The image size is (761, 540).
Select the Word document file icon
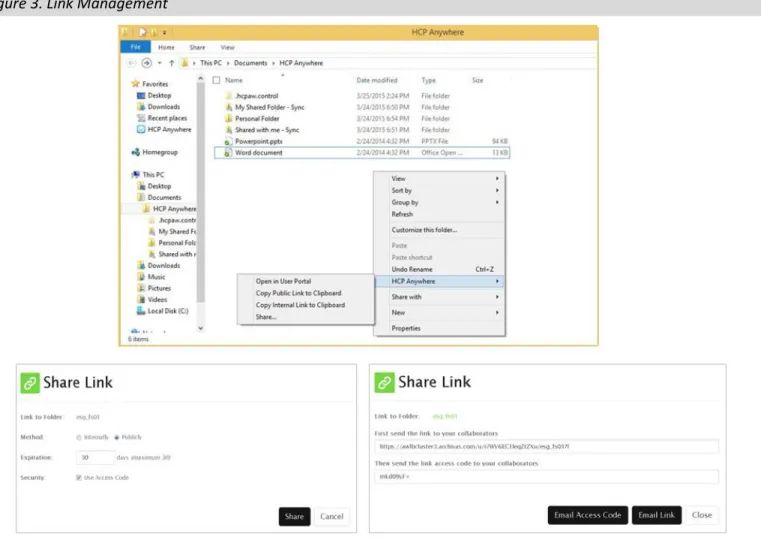228,153
